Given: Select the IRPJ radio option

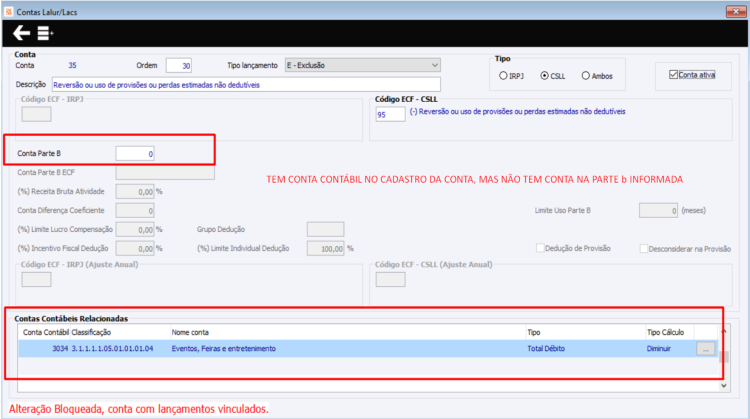Looking at the screenshot, I should (503, 76).
